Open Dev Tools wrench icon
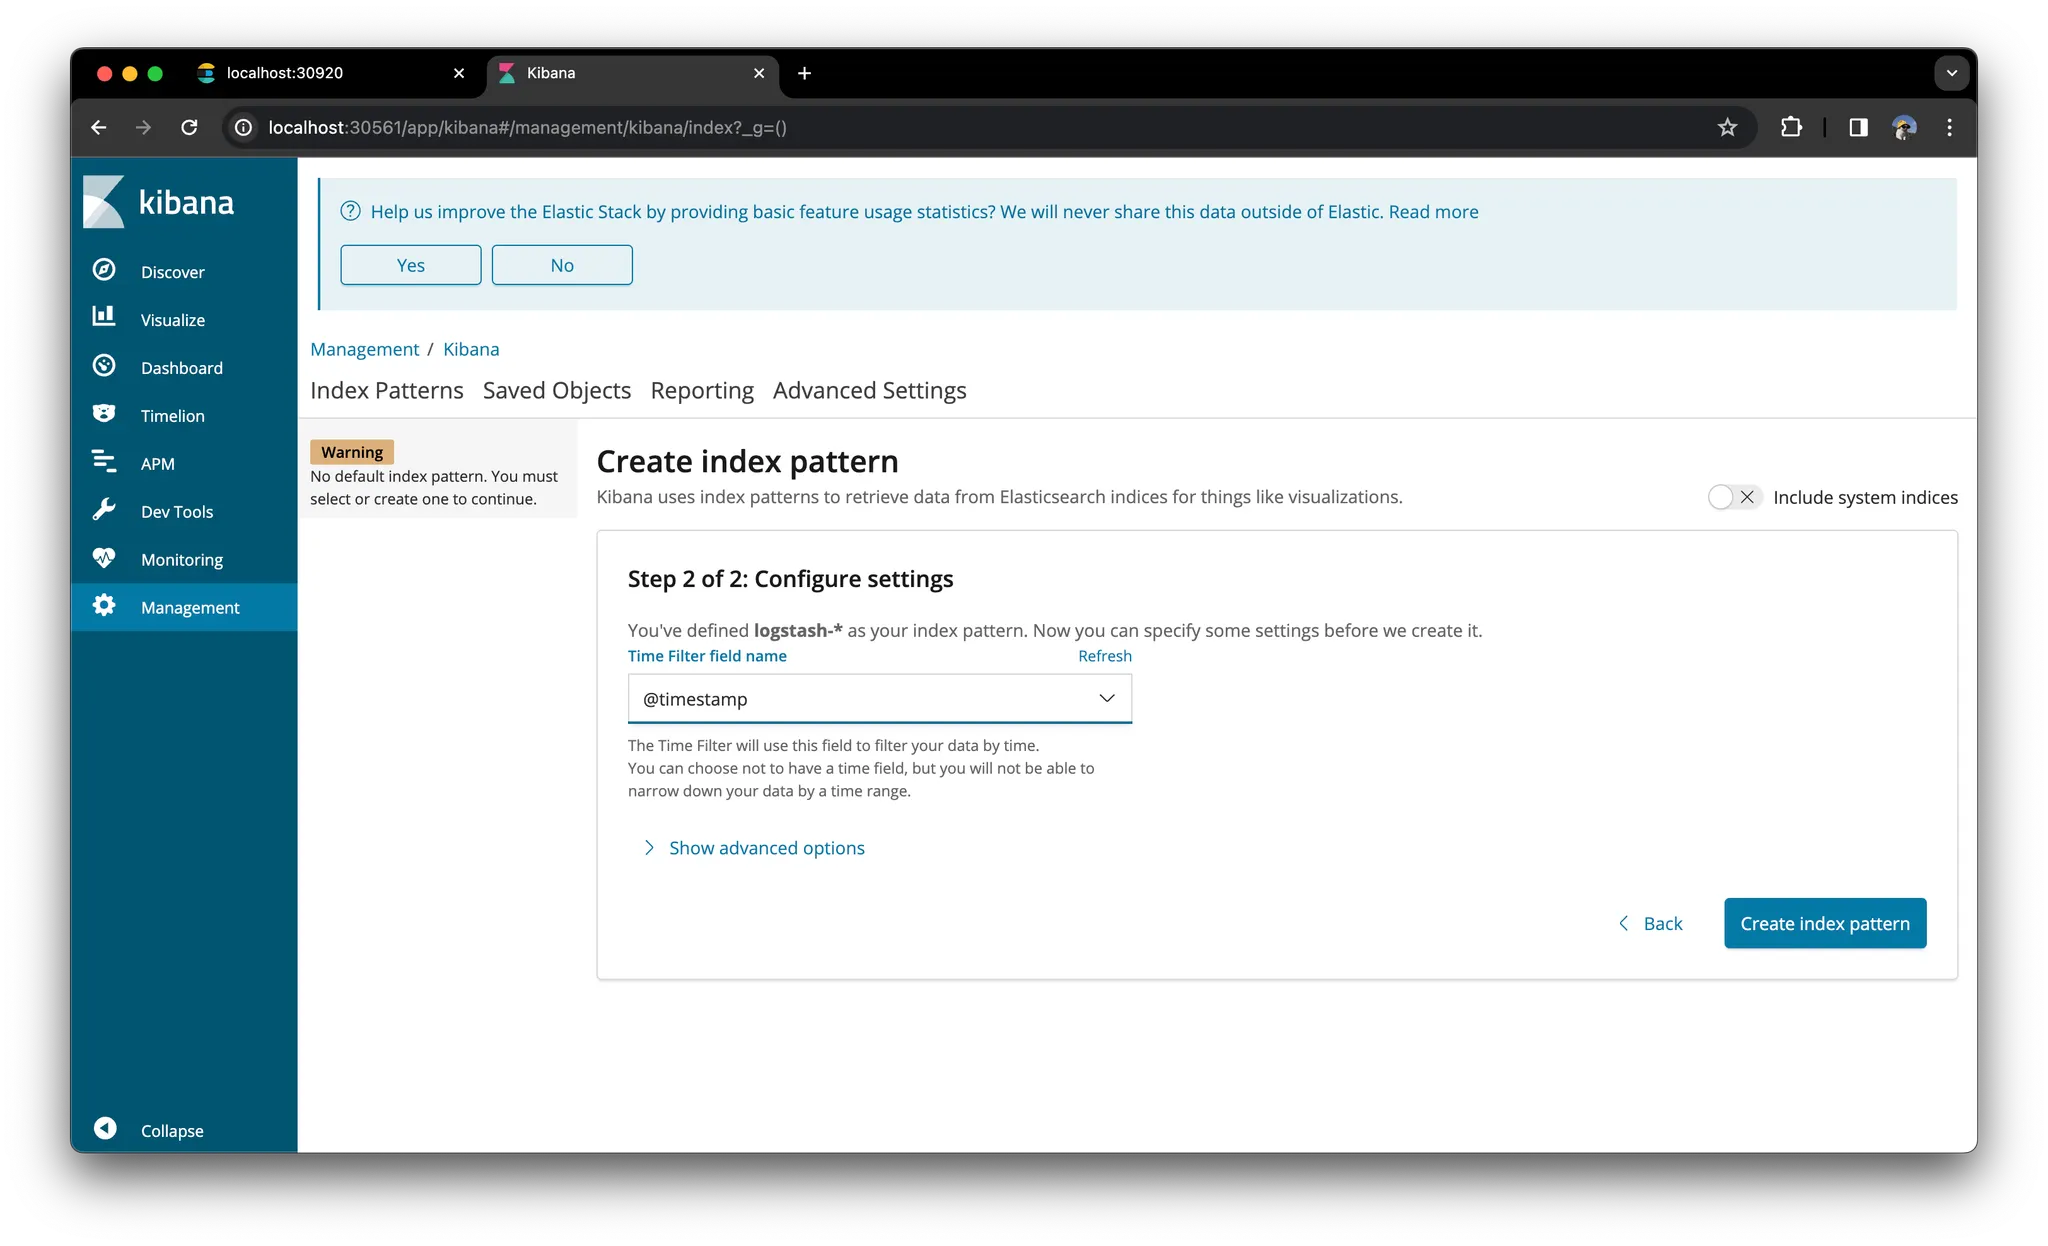 tap(104, 510)
